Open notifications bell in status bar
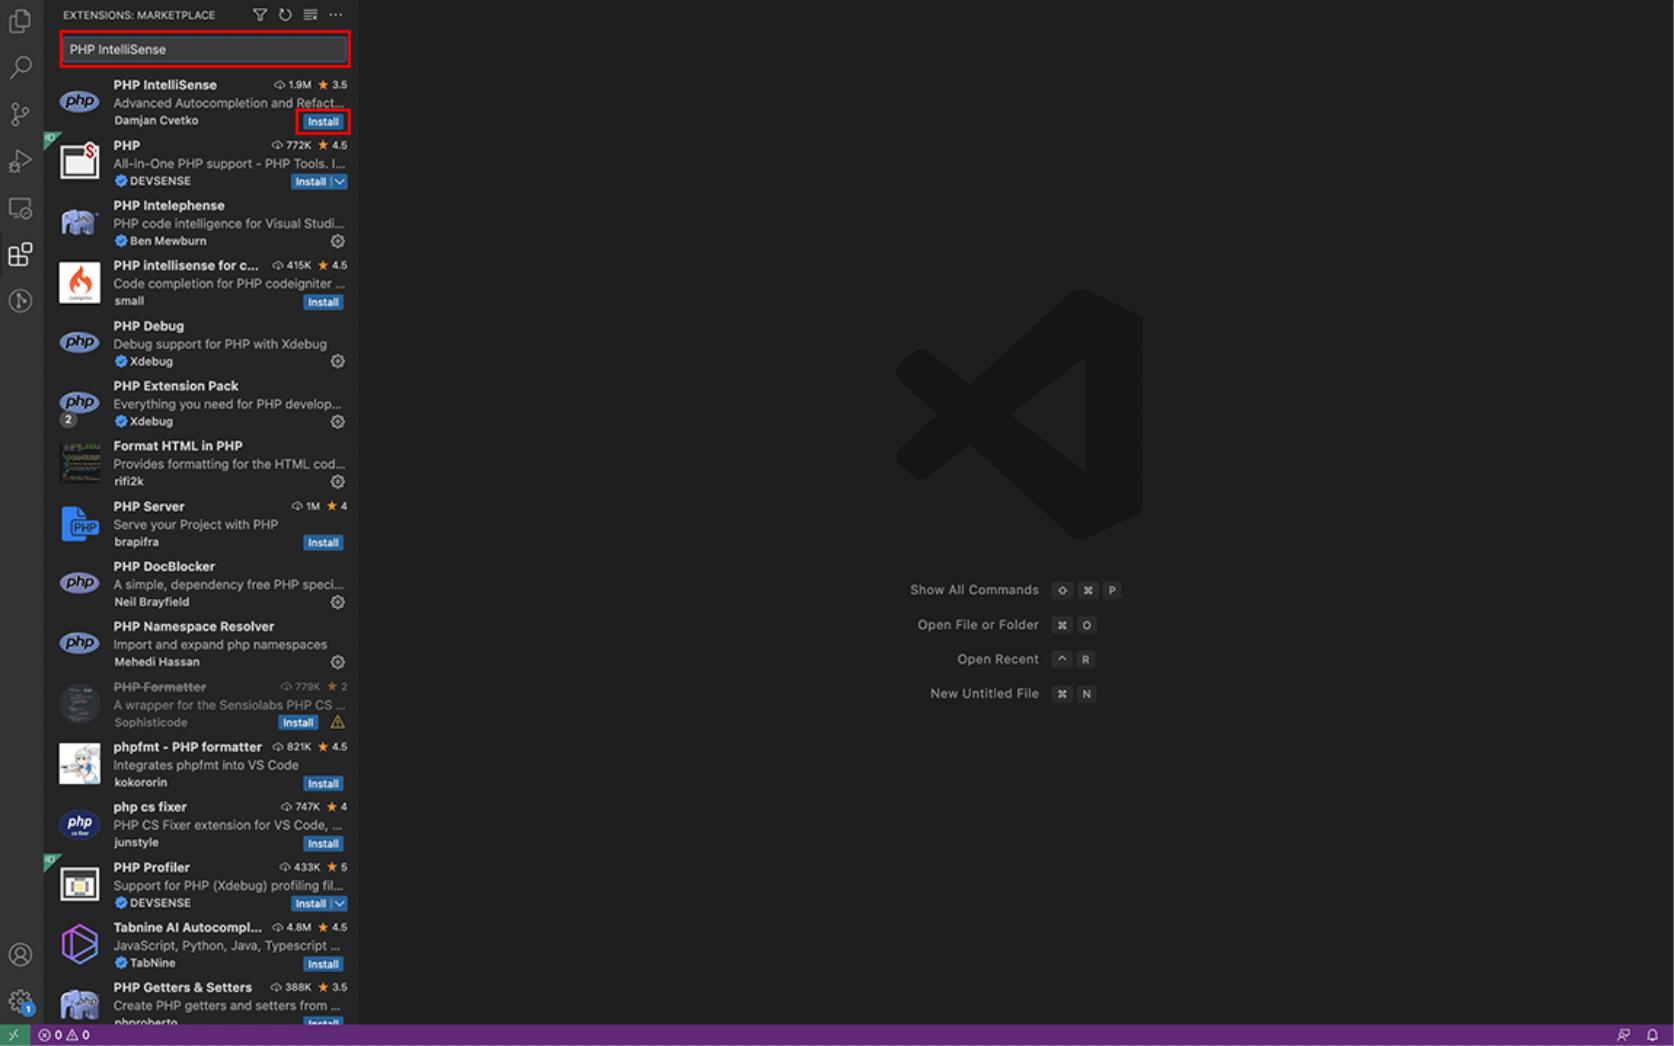Viewport: 1674px width, 1046px height. pyautogui.click(x=1652, y=1035)
